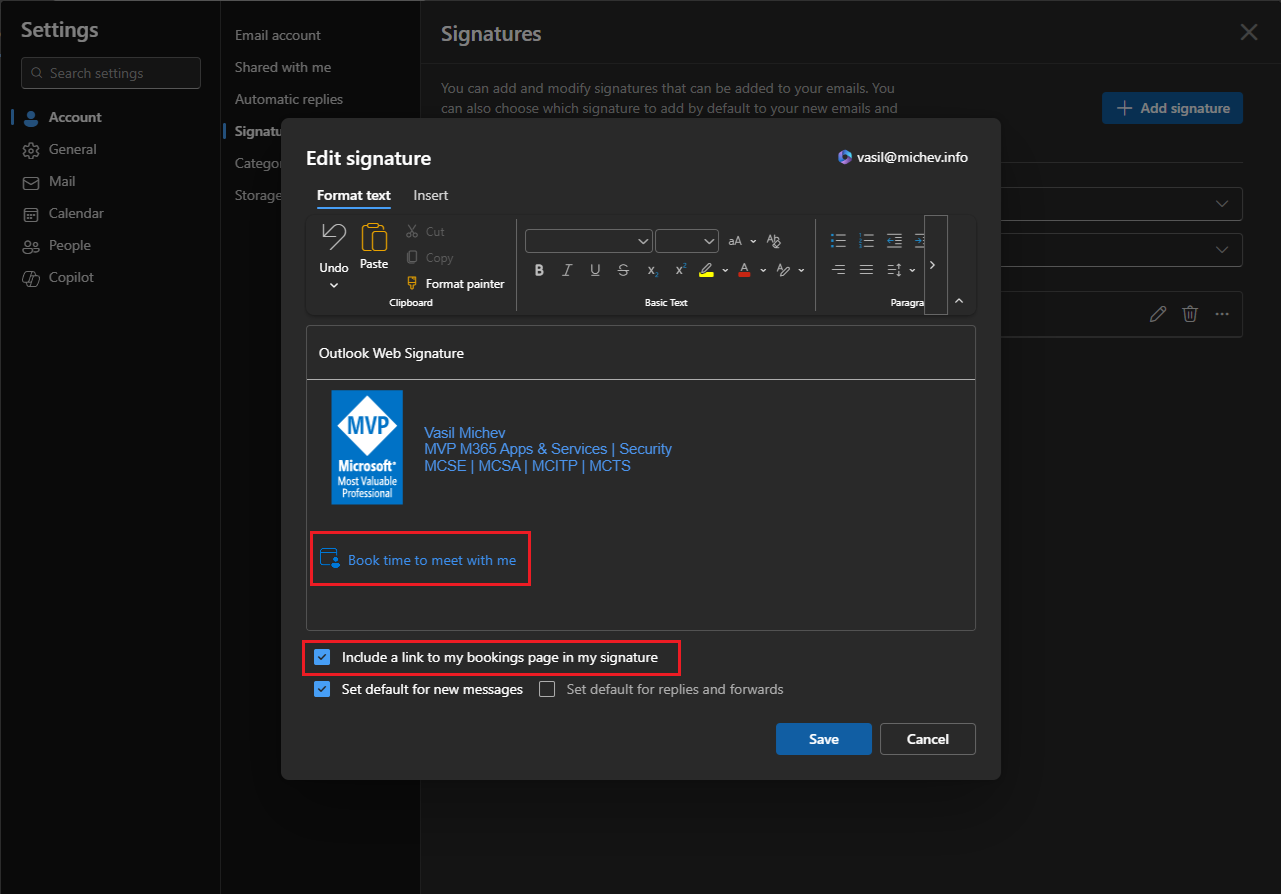The width and height of the screenshot is (1281, 894).
Task: Click the change case aA icon
Action: tap(735, 241)
